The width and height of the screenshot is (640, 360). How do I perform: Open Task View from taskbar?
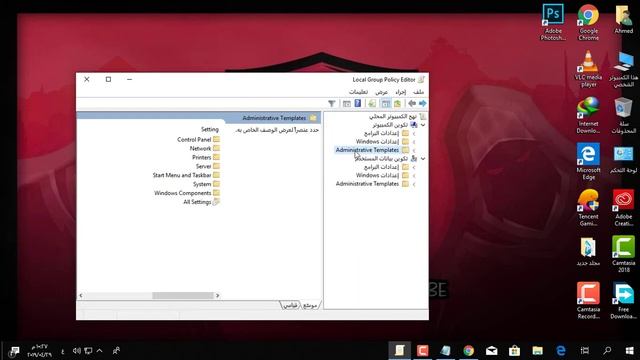pyautogui.click(x=584, y=351)
